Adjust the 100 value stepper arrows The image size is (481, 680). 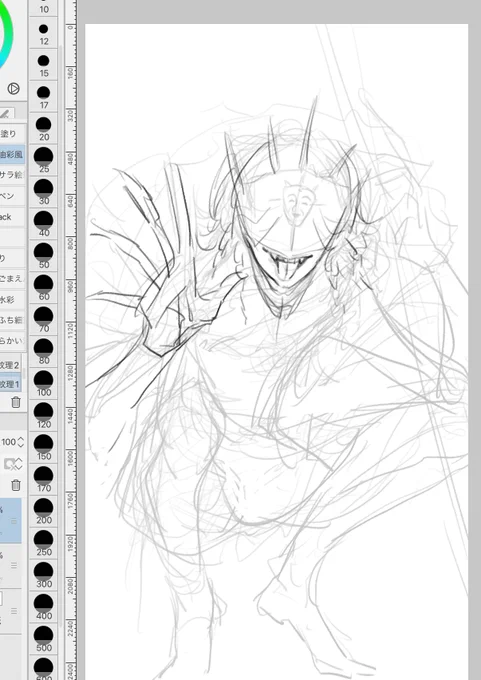tap(20, 442)
